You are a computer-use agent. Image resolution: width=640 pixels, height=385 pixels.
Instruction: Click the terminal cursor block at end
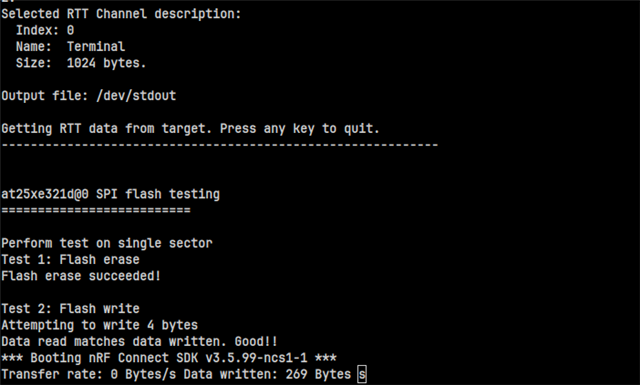(362, 374)
